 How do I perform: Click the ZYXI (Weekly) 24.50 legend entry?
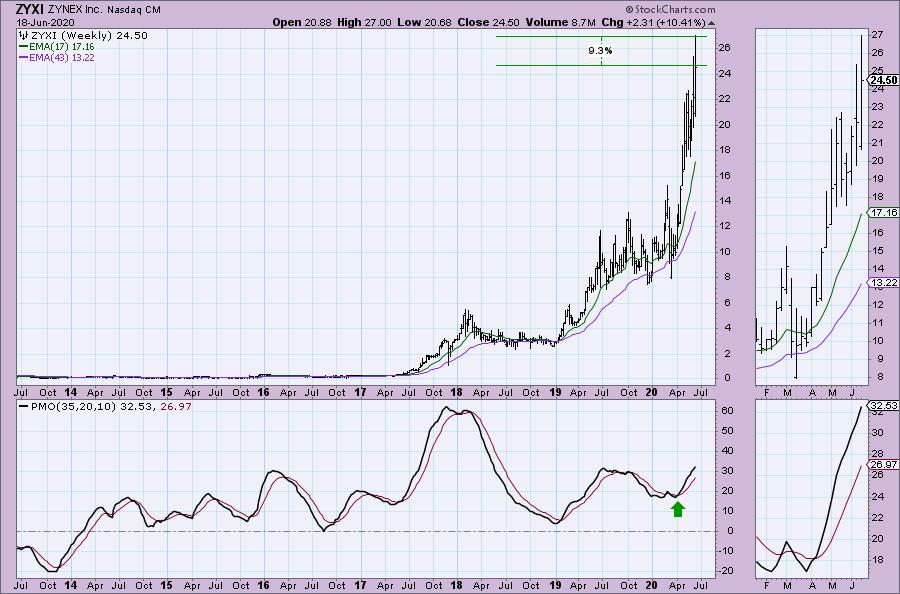click(x=88, y=36)
